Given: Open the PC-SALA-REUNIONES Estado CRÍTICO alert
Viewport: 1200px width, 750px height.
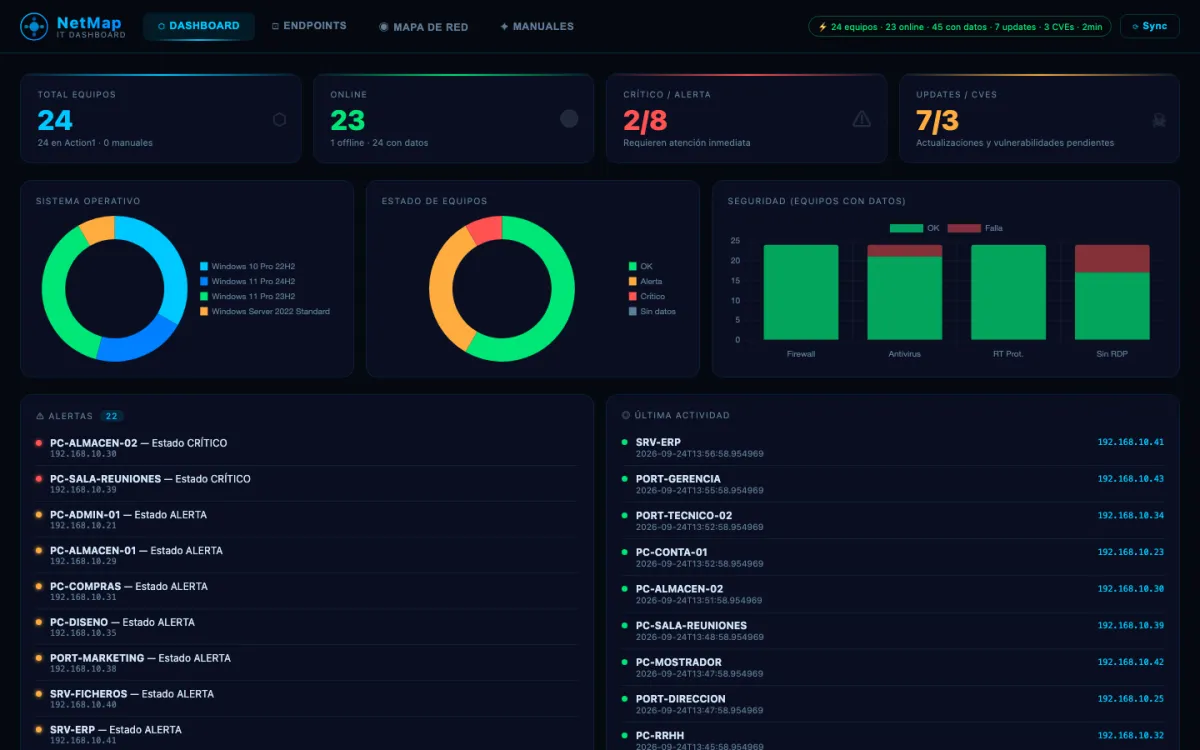Looking at the screenshot, I should click(x=306, y=484).
